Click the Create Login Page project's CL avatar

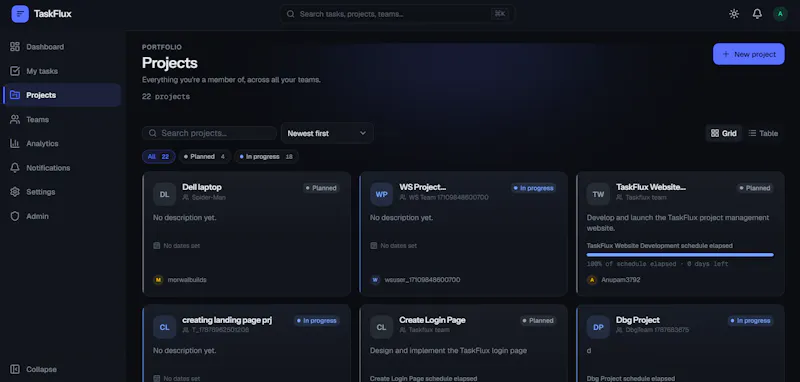[x=382, y=327]
